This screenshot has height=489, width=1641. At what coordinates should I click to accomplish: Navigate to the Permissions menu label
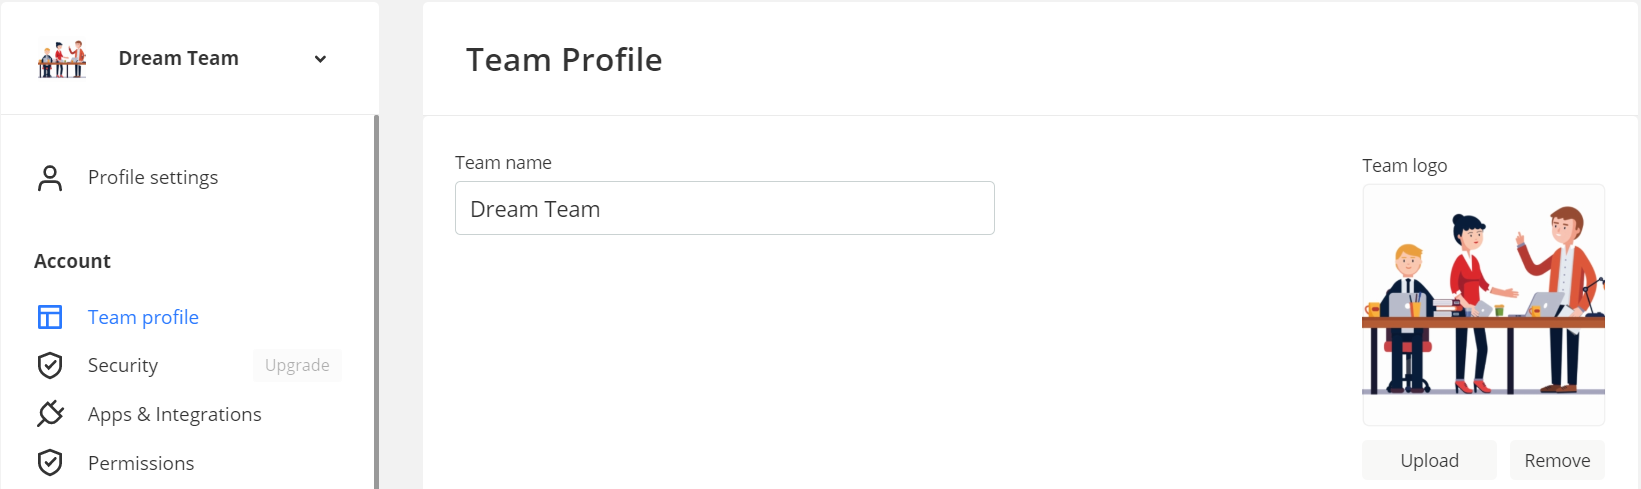point(141,463)
